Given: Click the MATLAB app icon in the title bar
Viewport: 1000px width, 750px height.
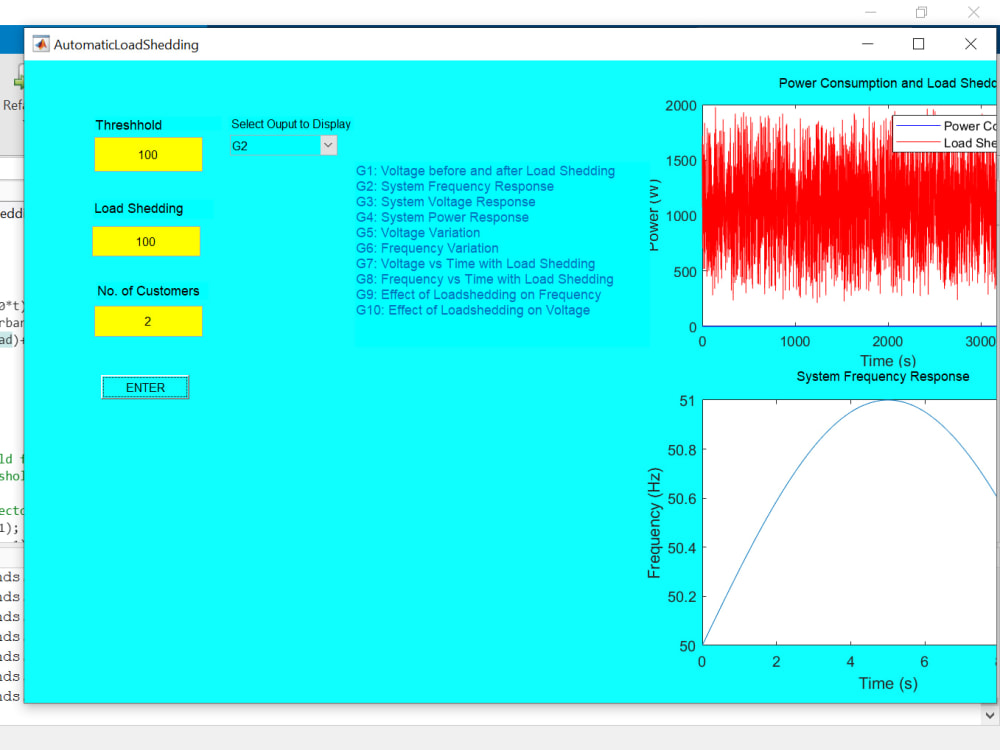Looking at the screenshot, I should [39, 44].
